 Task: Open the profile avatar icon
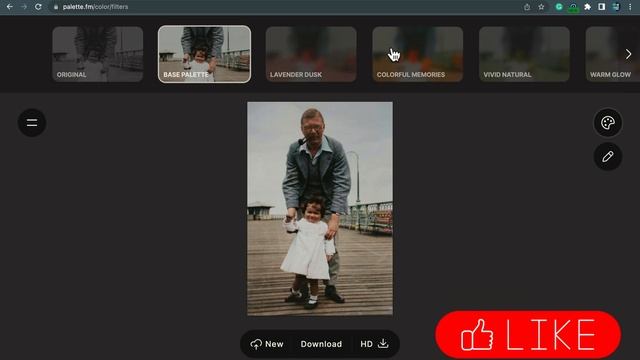click(x=616, y=7)
